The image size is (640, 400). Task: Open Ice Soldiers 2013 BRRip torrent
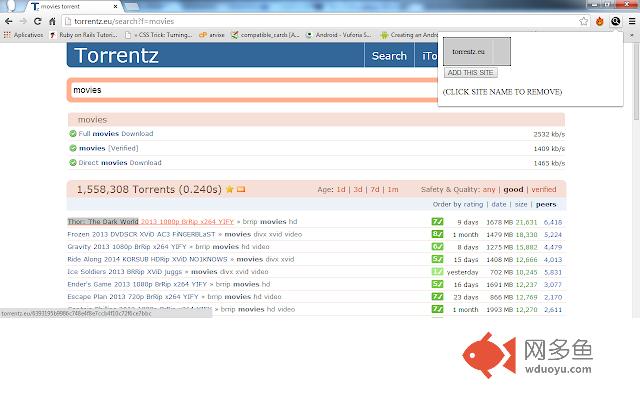124,271
